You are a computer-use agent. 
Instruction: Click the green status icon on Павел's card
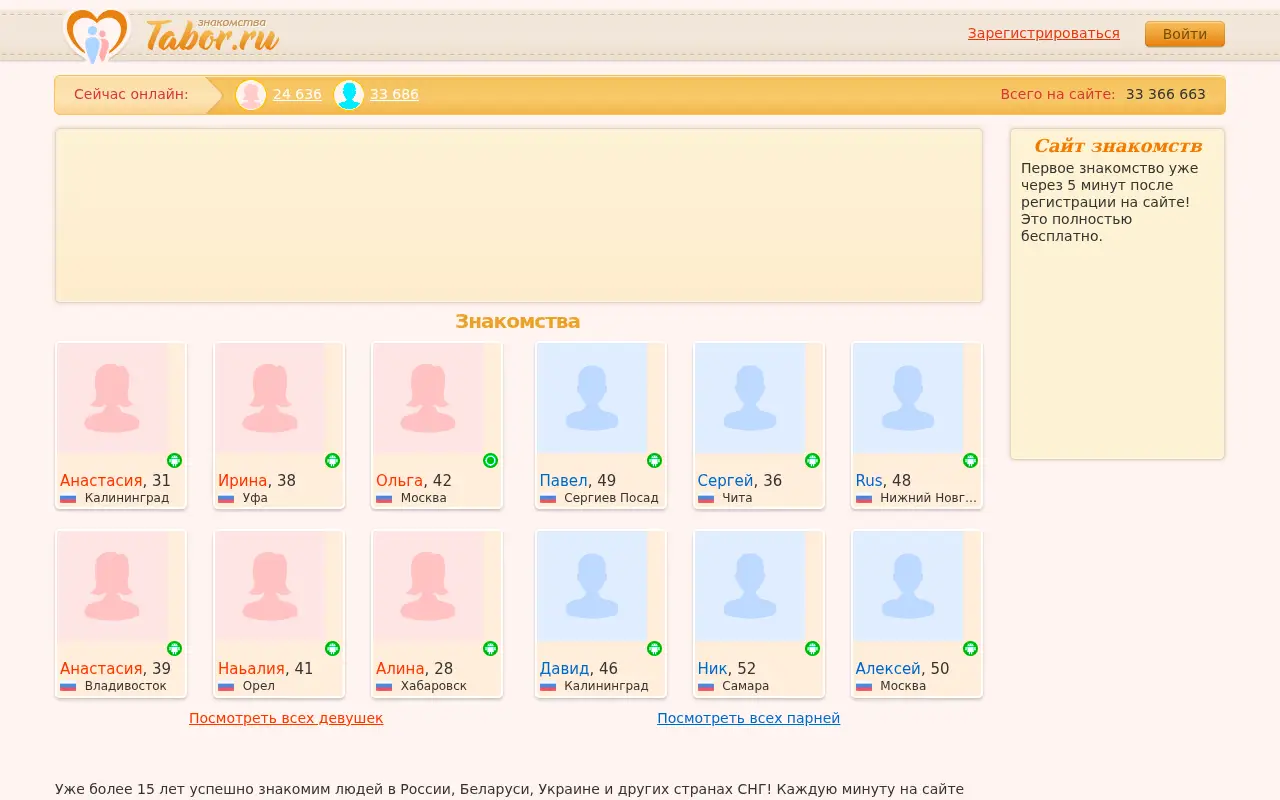pyautogui.click(x=655, y=461)
